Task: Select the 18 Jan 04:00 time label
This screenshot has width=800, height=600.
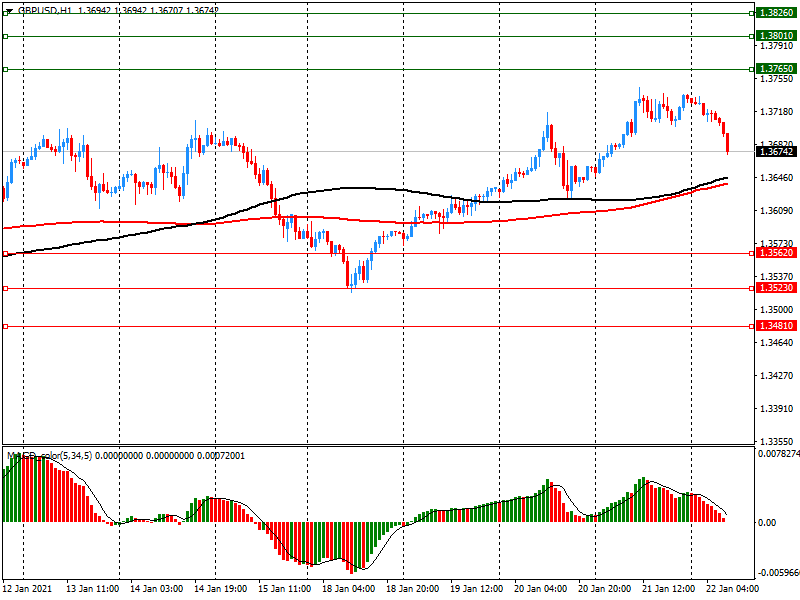Action: (x=350, y=590)
